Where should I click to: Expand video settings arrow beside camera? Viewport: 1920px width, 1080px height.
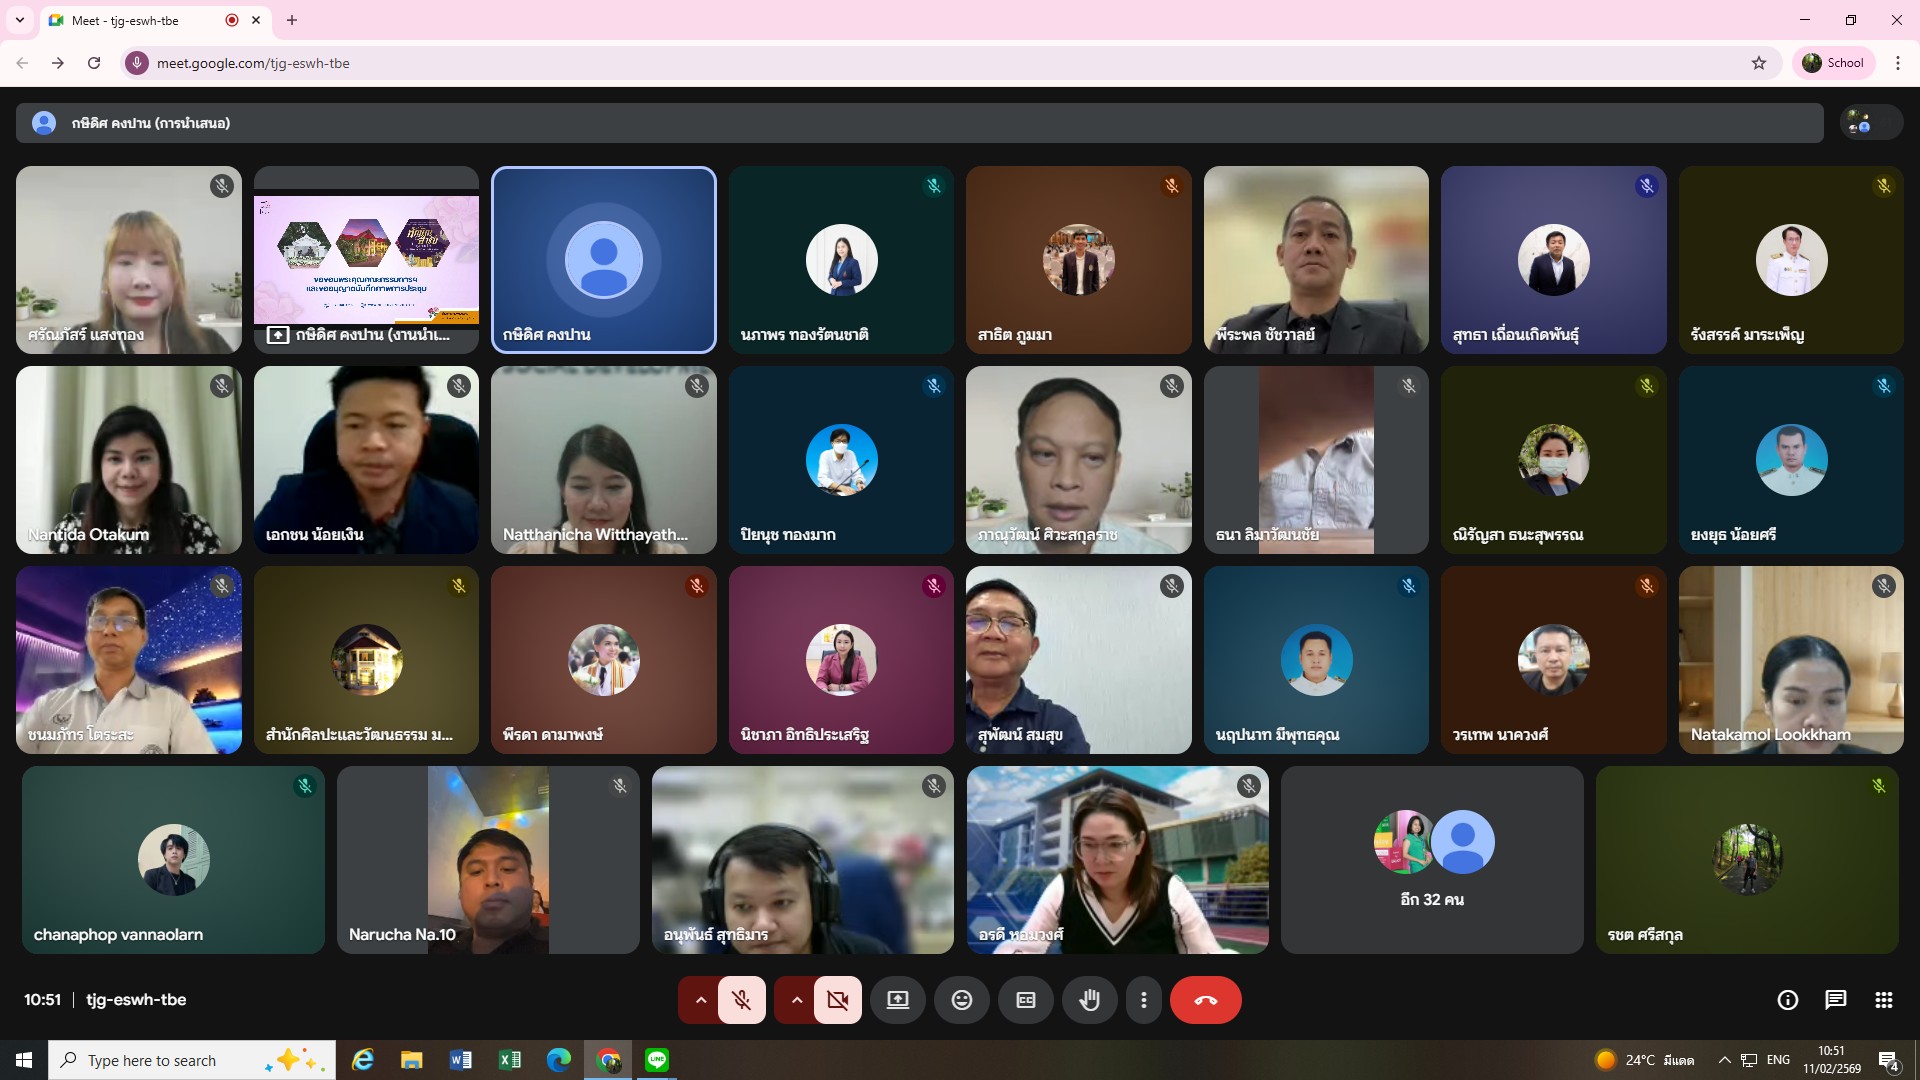[x=796, y=1000]
